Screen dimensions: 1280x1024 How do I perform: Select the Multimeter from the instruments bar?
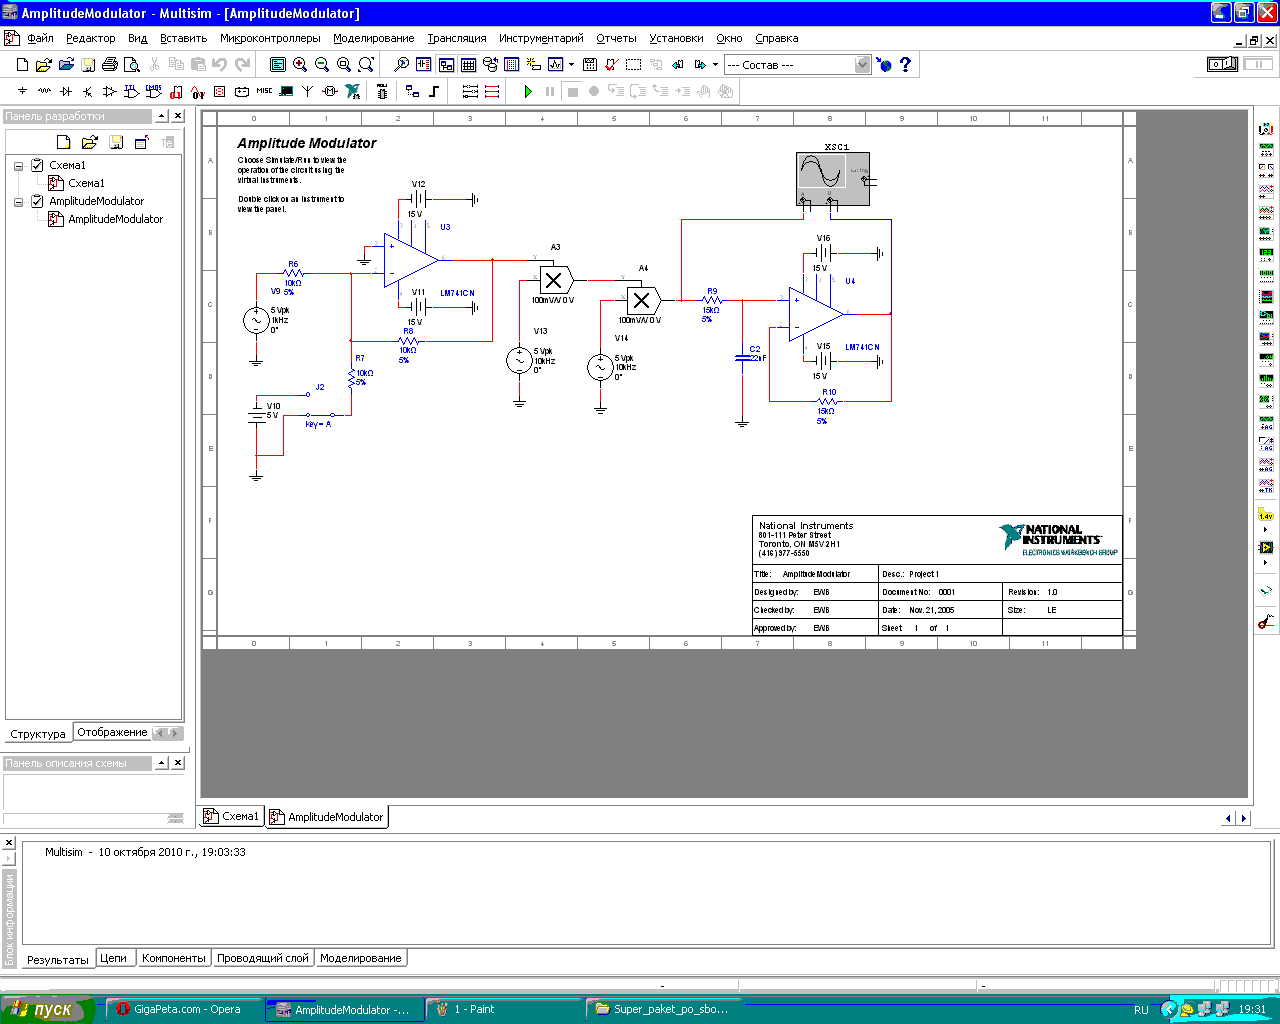[x=1266, y=129]
